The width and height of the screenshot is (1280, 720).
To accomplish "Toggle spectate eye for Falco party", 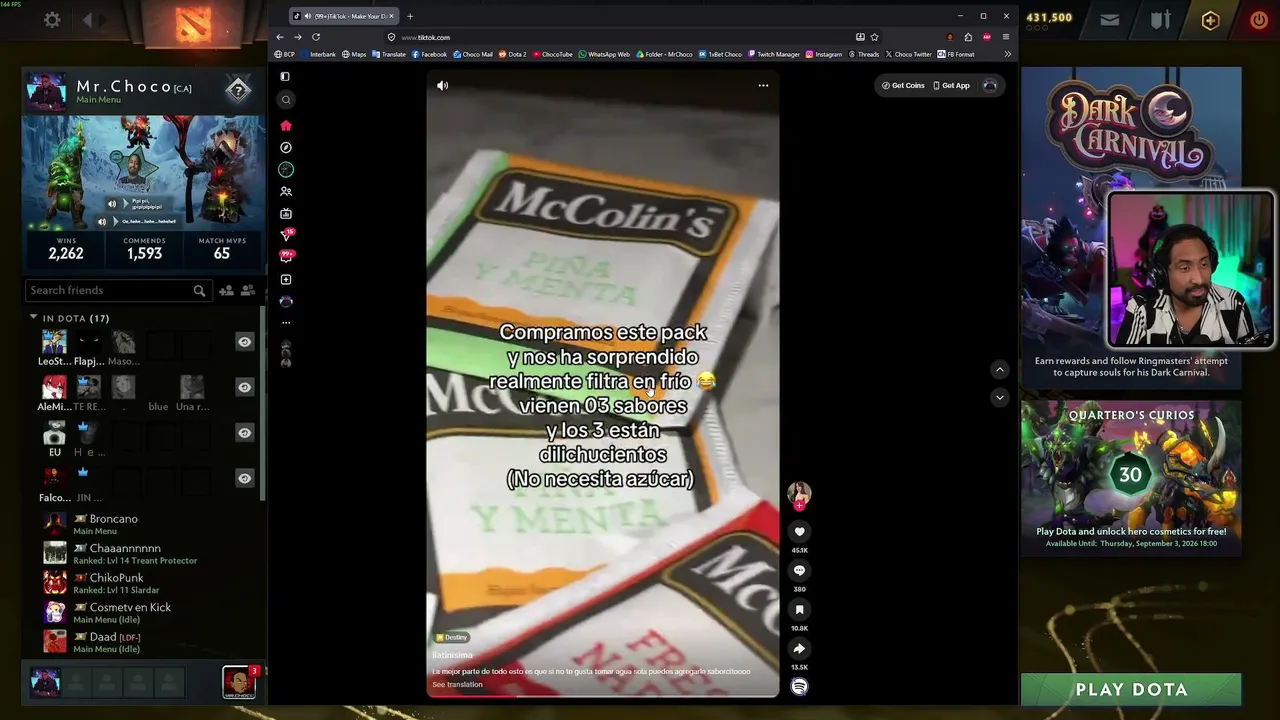I will coord(244,478).
